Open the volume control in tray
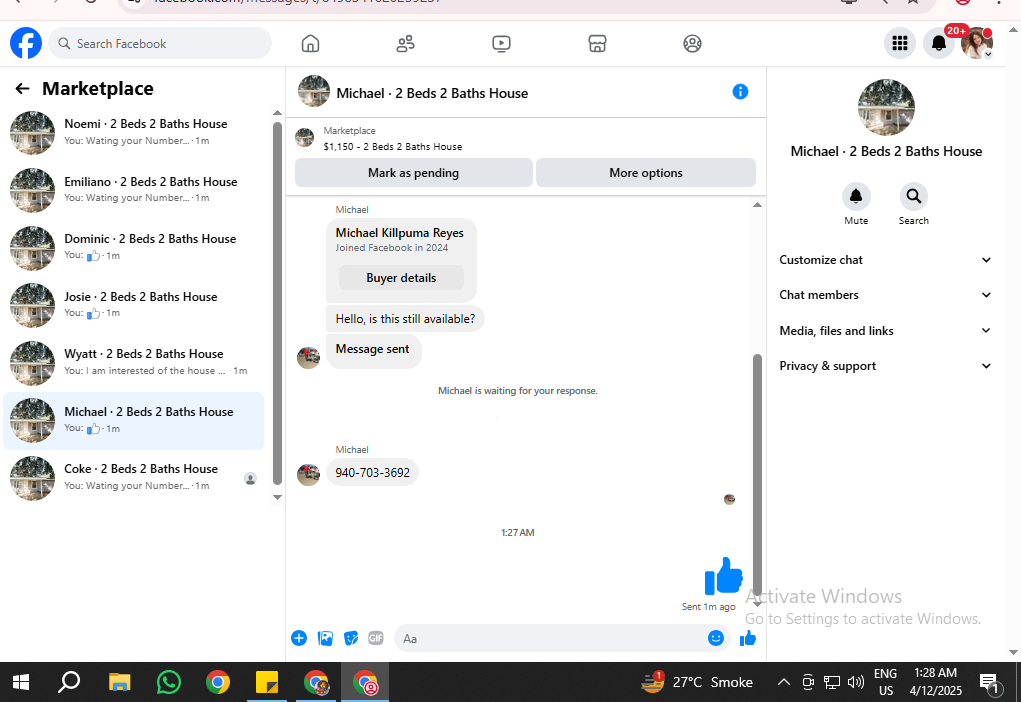 [x=856, y=682]
